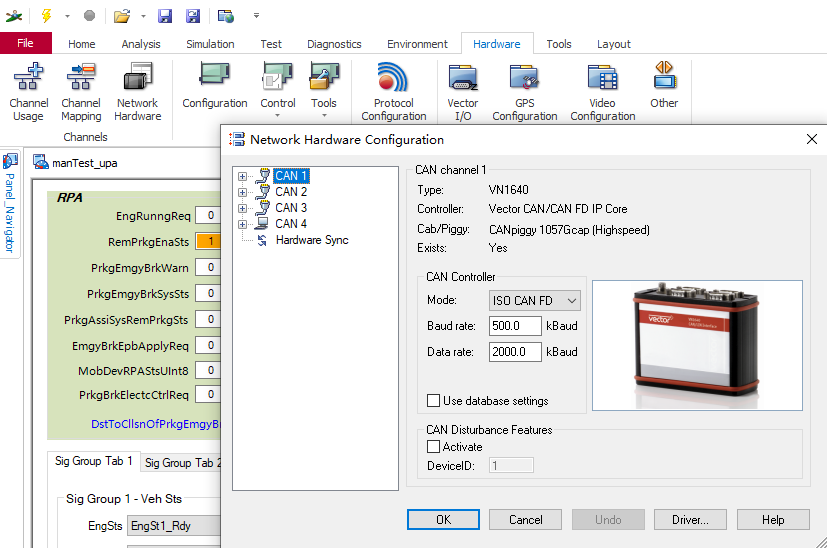Select Sig Group Tab 2

coord(183,463)
